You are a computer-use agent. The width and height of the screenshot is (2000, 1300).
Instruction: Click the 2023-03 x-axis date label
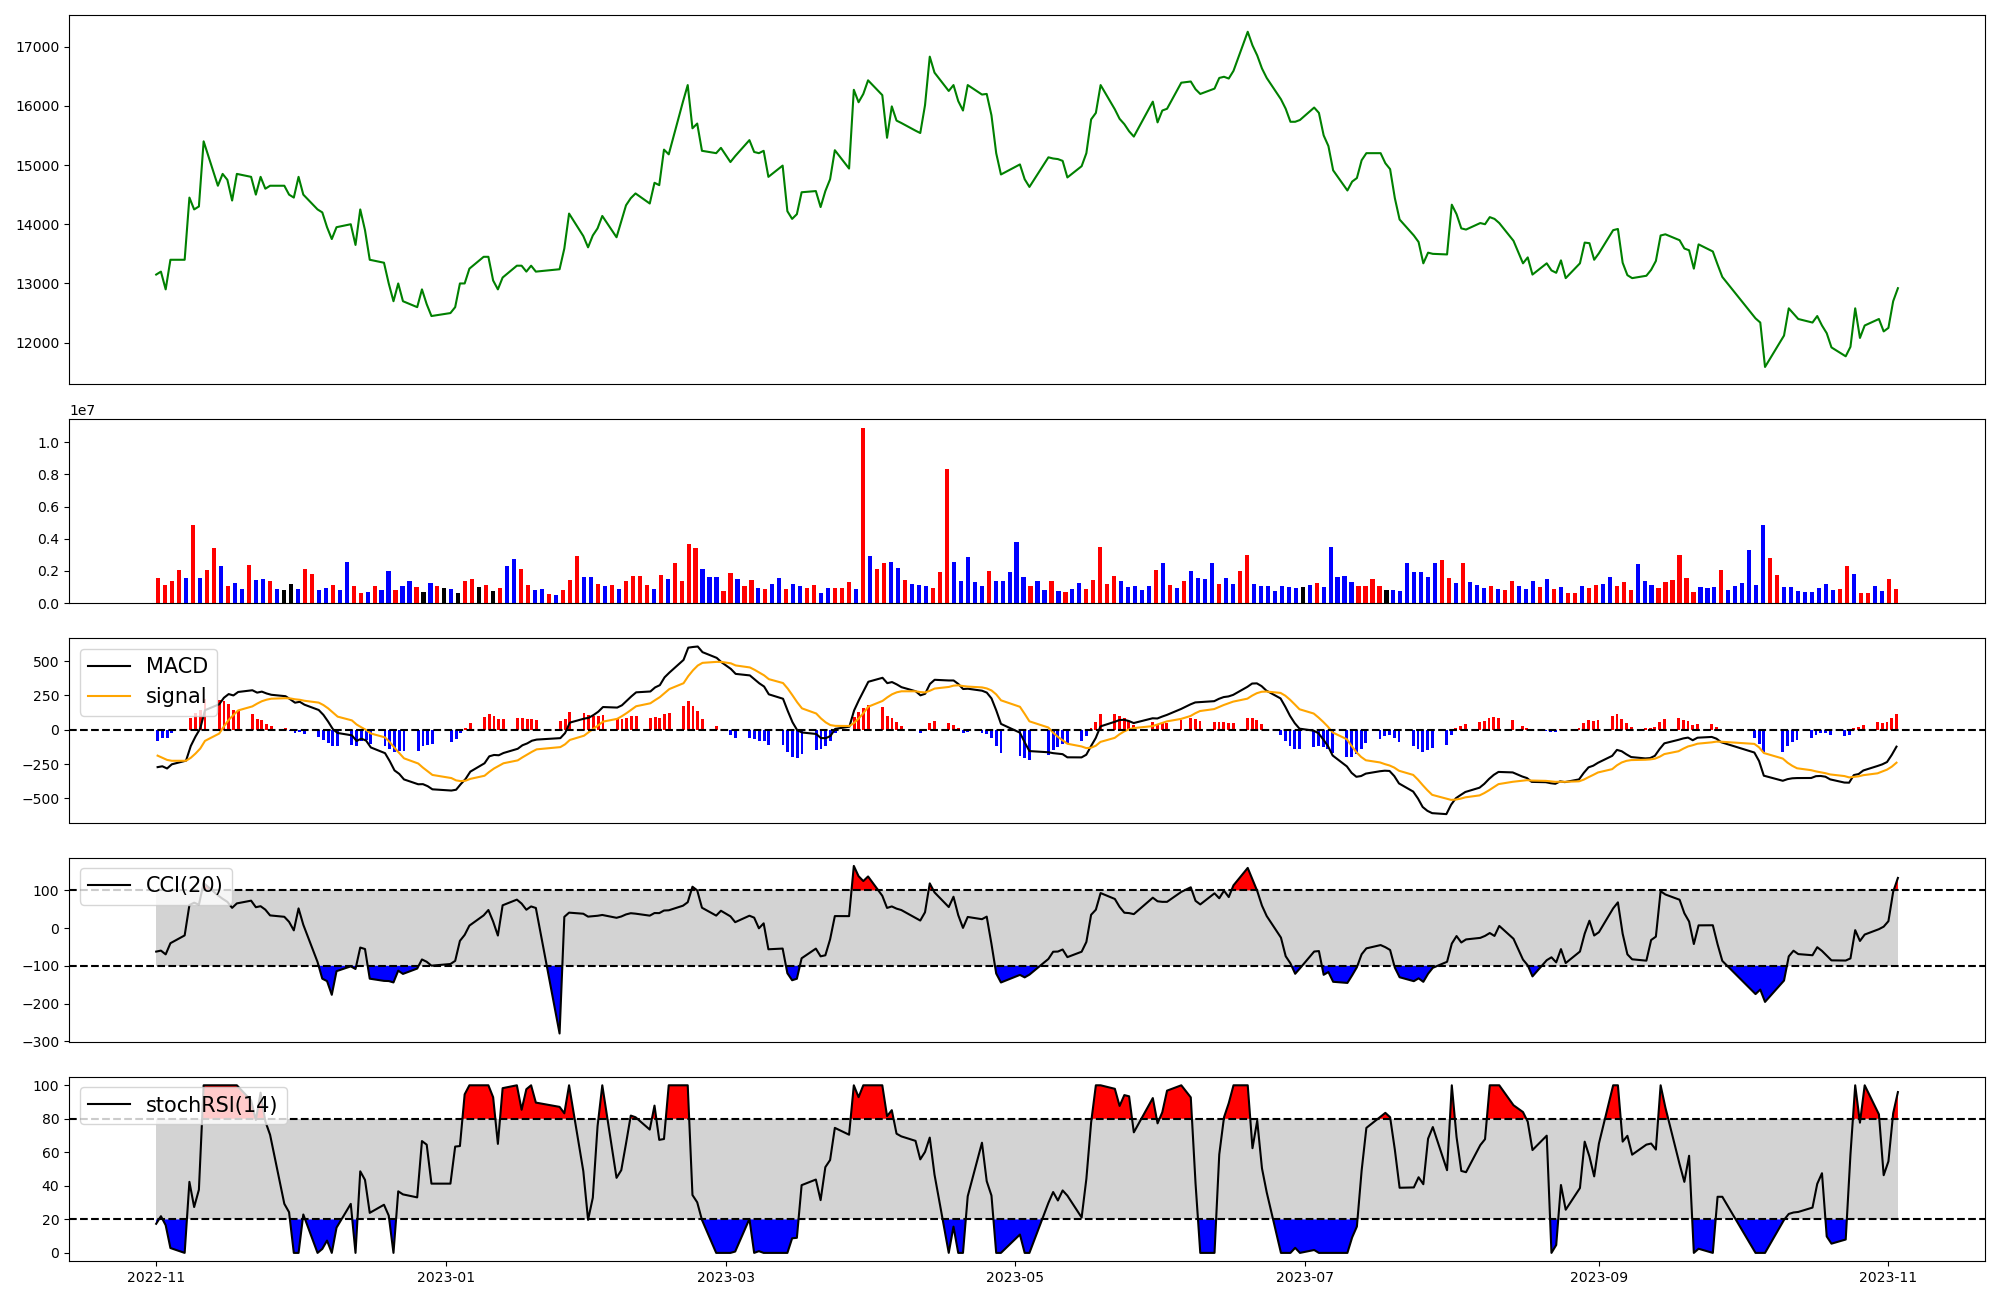coord(725,1277)
